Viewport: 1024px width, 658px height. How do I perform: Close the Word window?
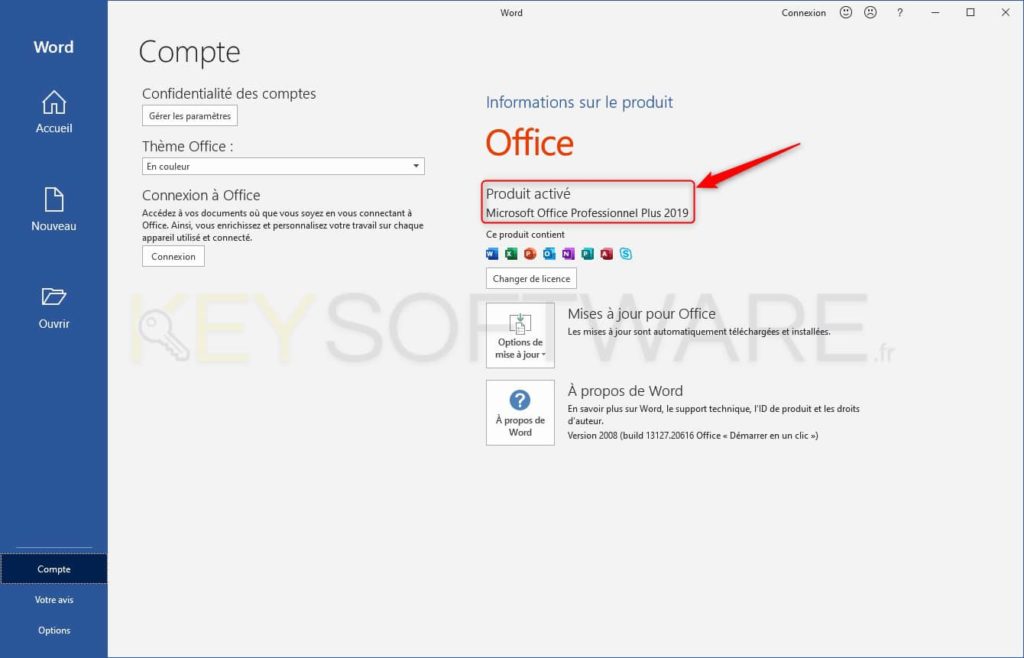(1006, 12)
